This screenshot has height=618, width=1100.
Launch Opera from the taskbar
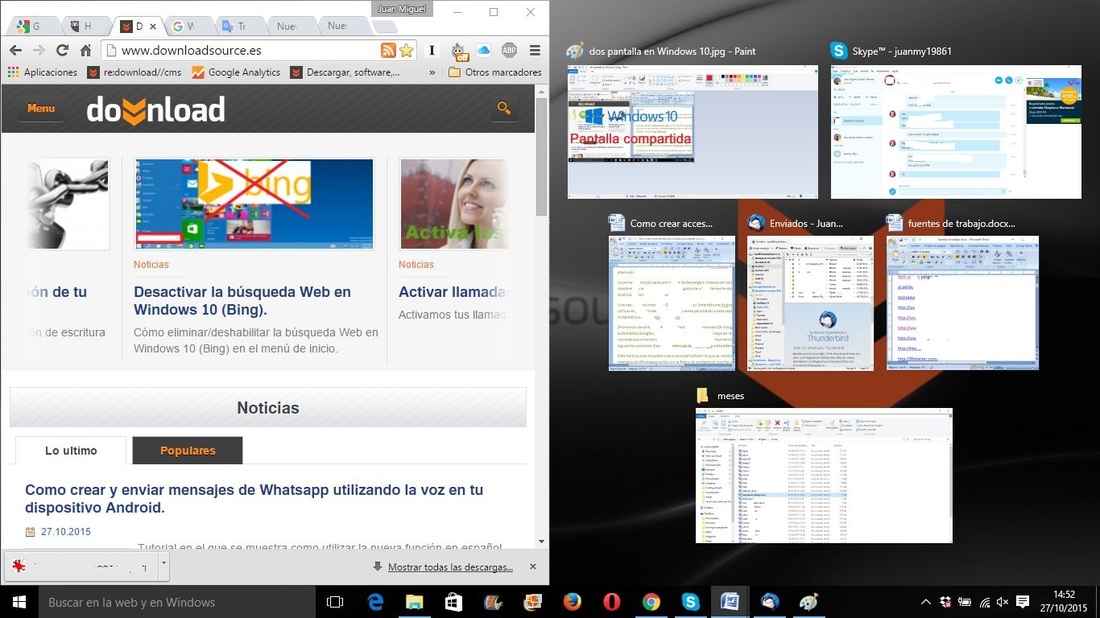(612, 602)
